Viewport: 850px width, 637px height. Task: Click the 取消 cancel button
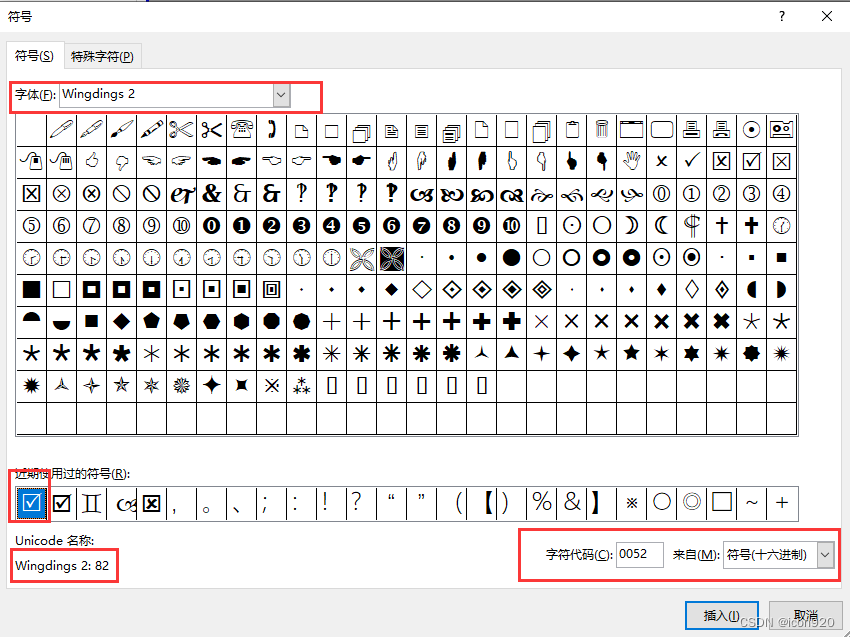(806, 616)
